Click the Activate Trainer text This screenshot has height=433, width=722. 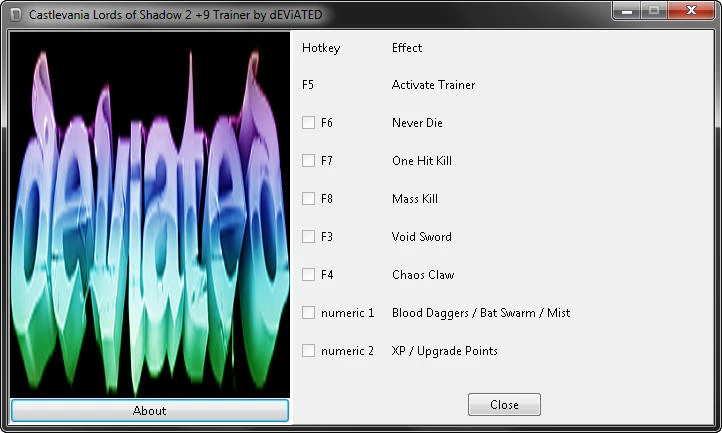(x=433, y=85)
